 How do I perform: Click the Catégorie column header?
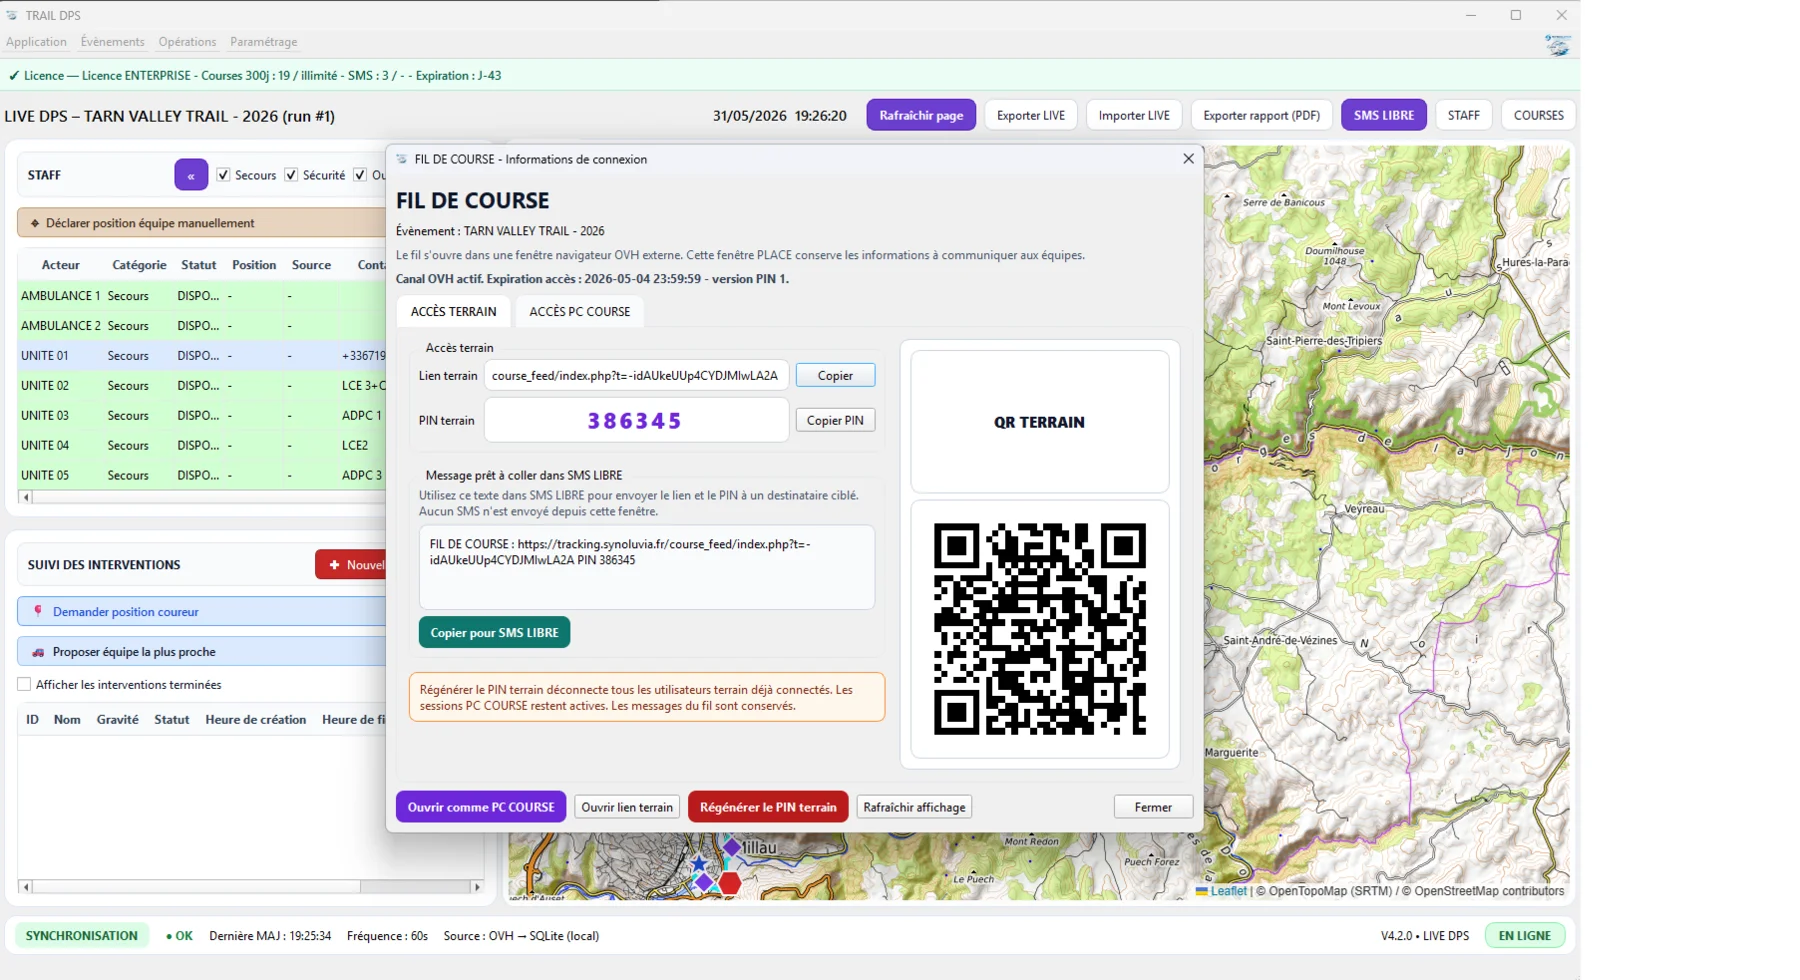click(x=139, y=265)
